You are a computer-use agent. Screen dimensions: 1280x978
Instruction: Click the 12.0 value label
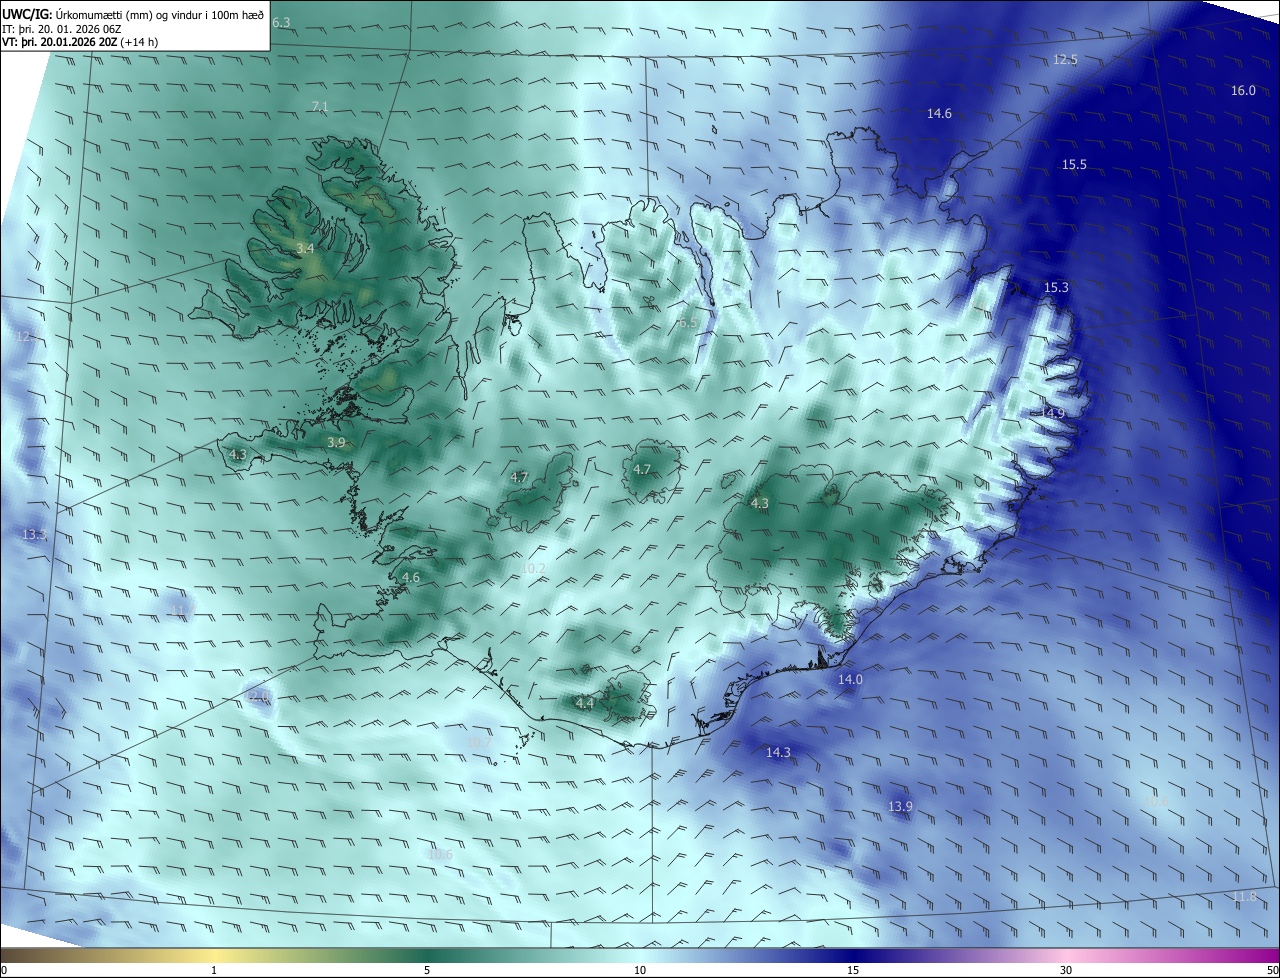259,697
